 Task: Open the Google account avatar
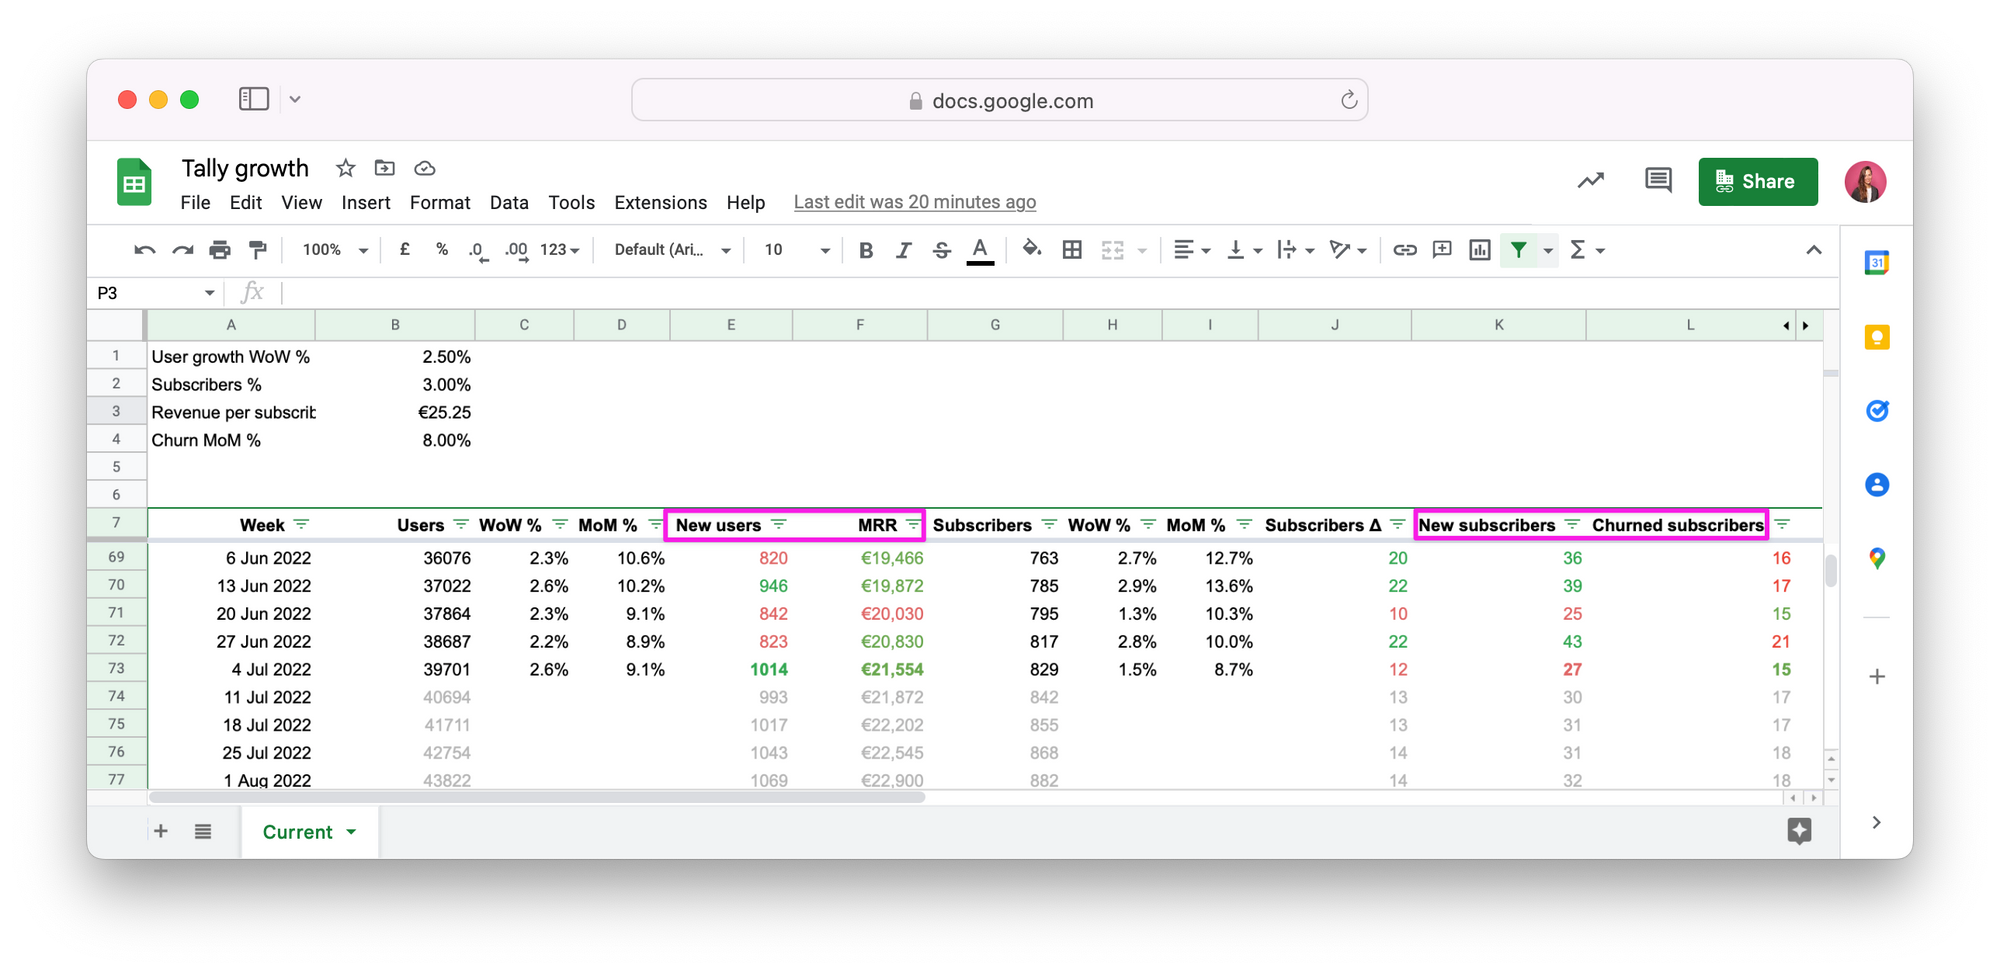pos(1865,181)
